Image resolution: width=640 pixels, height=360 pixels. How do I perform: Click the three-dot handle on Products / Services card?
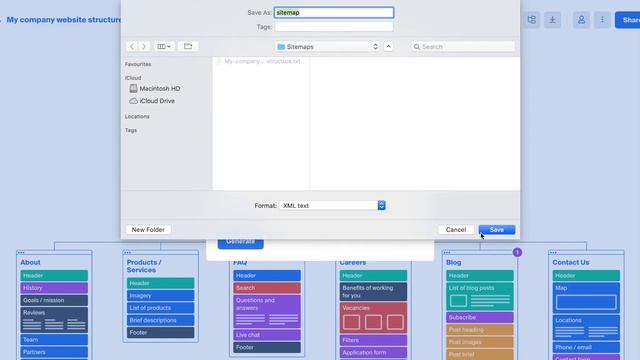pos(127,253)
